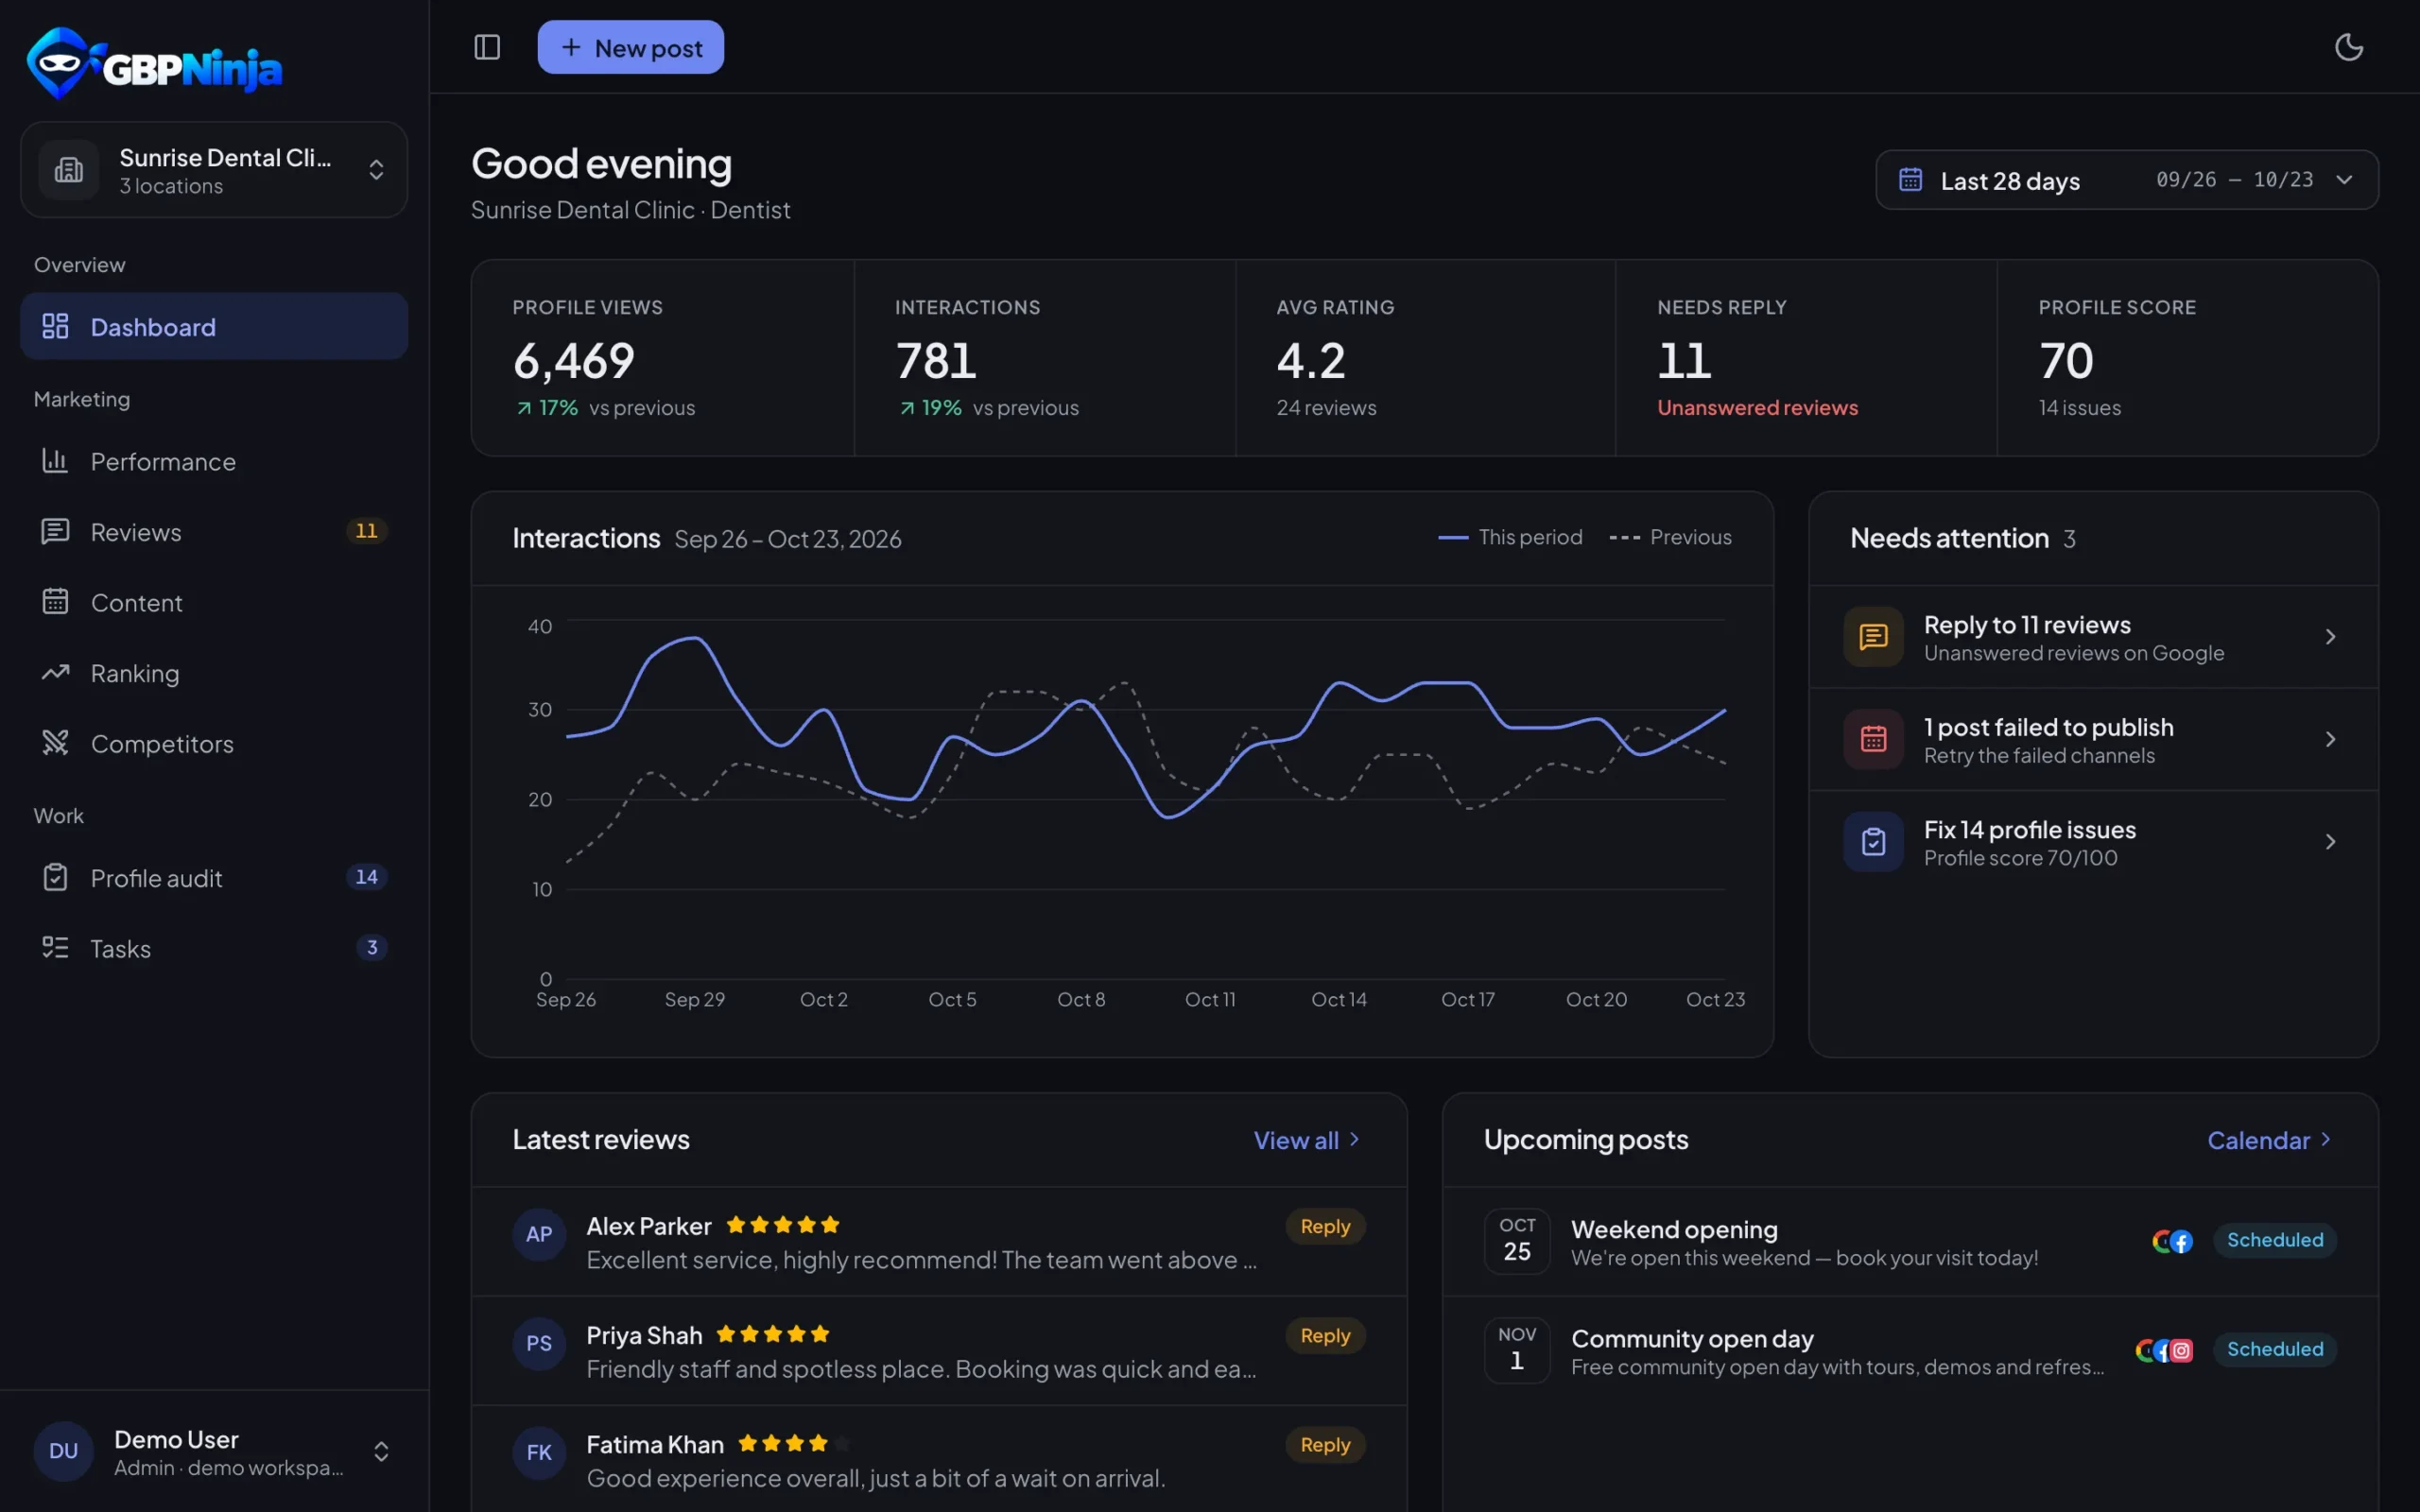Open the Sunrise Dental location switcher
The height and width of the screenshot is (1512, 2420).
click(x=214, y=170)
